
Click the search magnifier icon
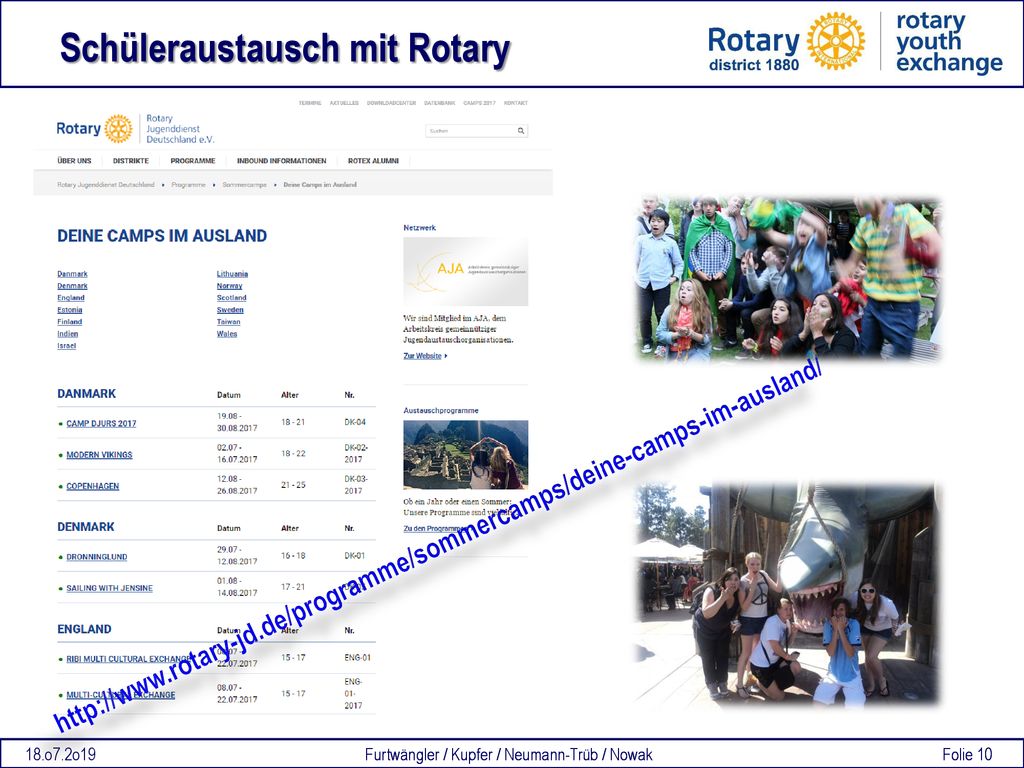coord(520,131)
